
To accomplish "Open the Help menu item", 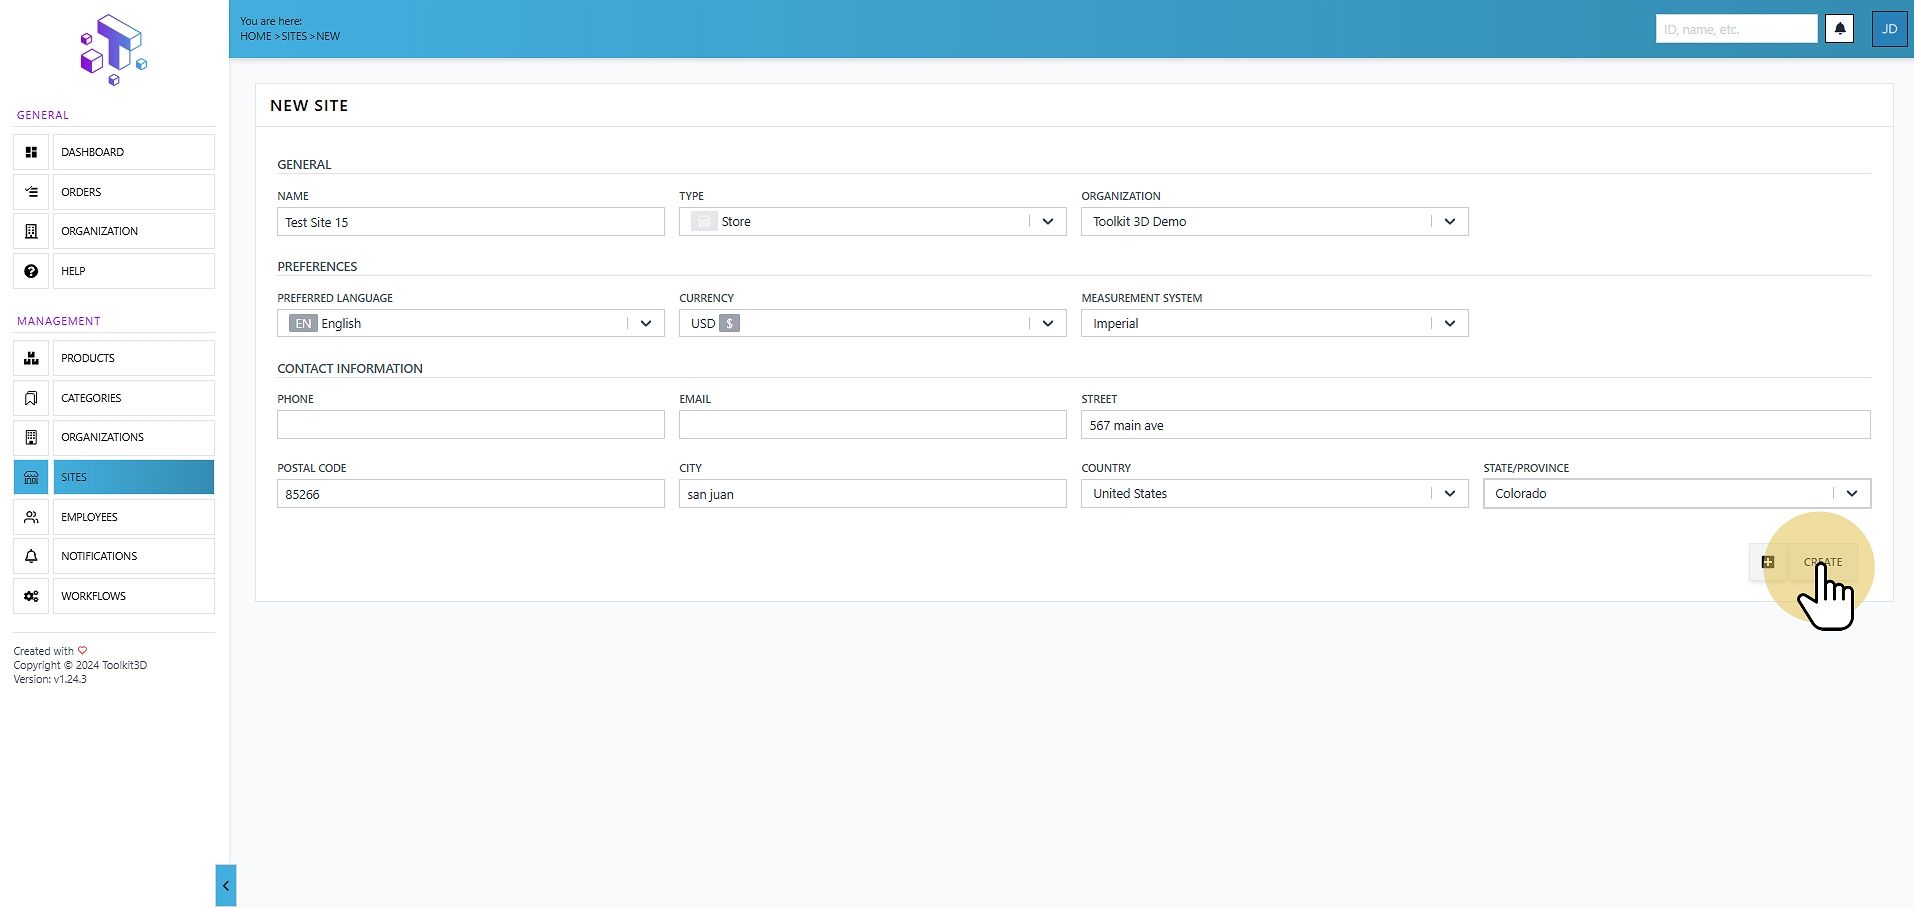I will 134,271.
